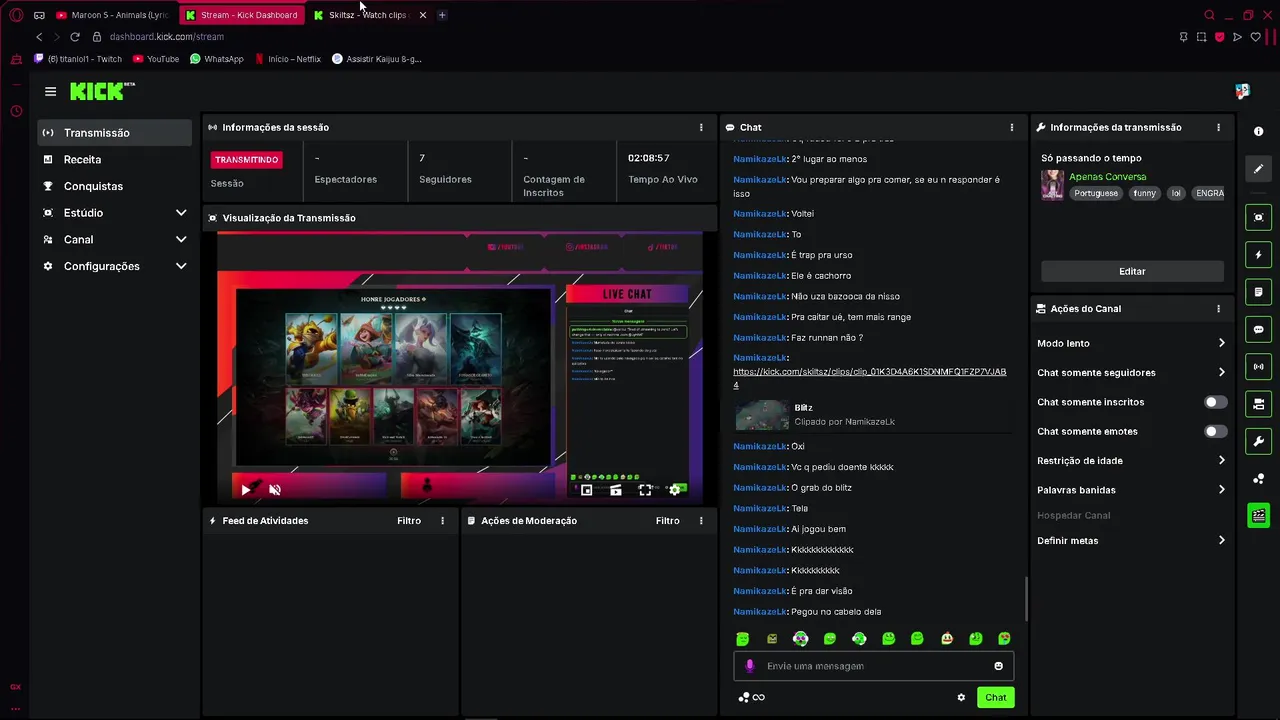
Task: Select the pencil edit icon in the right sidebar
Action: (x=1258, y=169)
